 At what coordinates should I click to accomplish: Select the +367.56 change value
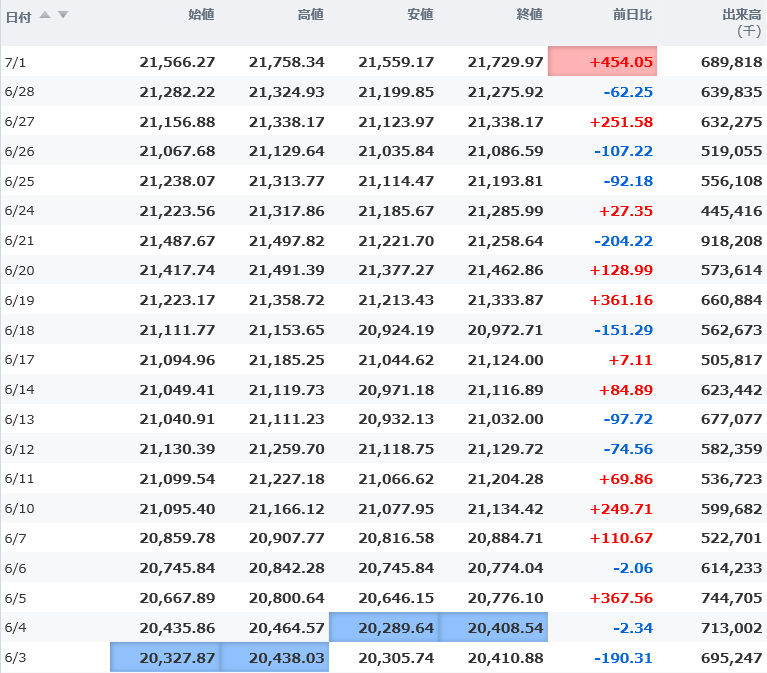point(621,598)
